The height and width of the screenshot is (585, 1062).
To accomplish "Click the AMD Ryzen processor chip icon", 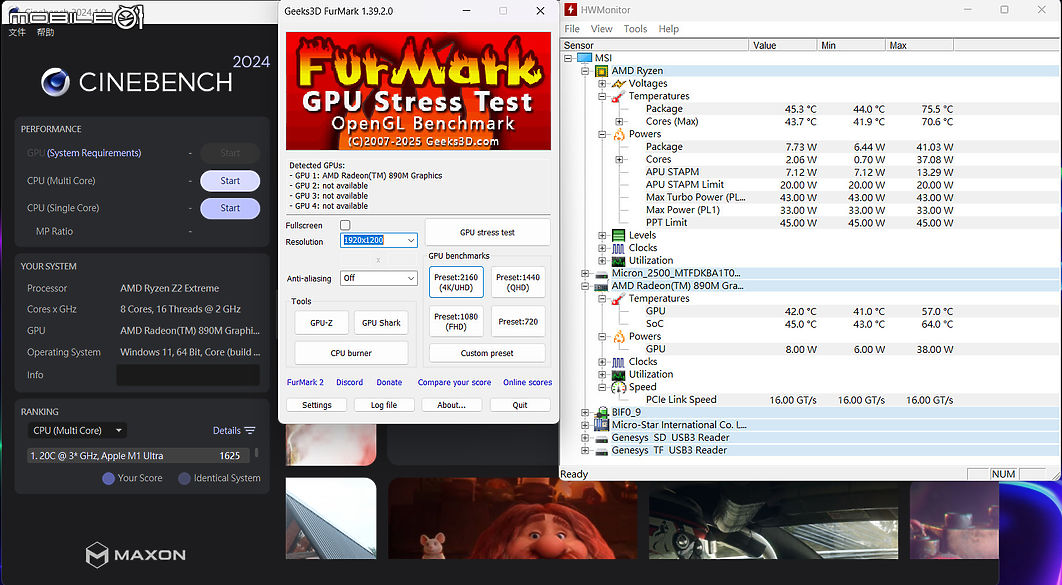I will [601, 71].
